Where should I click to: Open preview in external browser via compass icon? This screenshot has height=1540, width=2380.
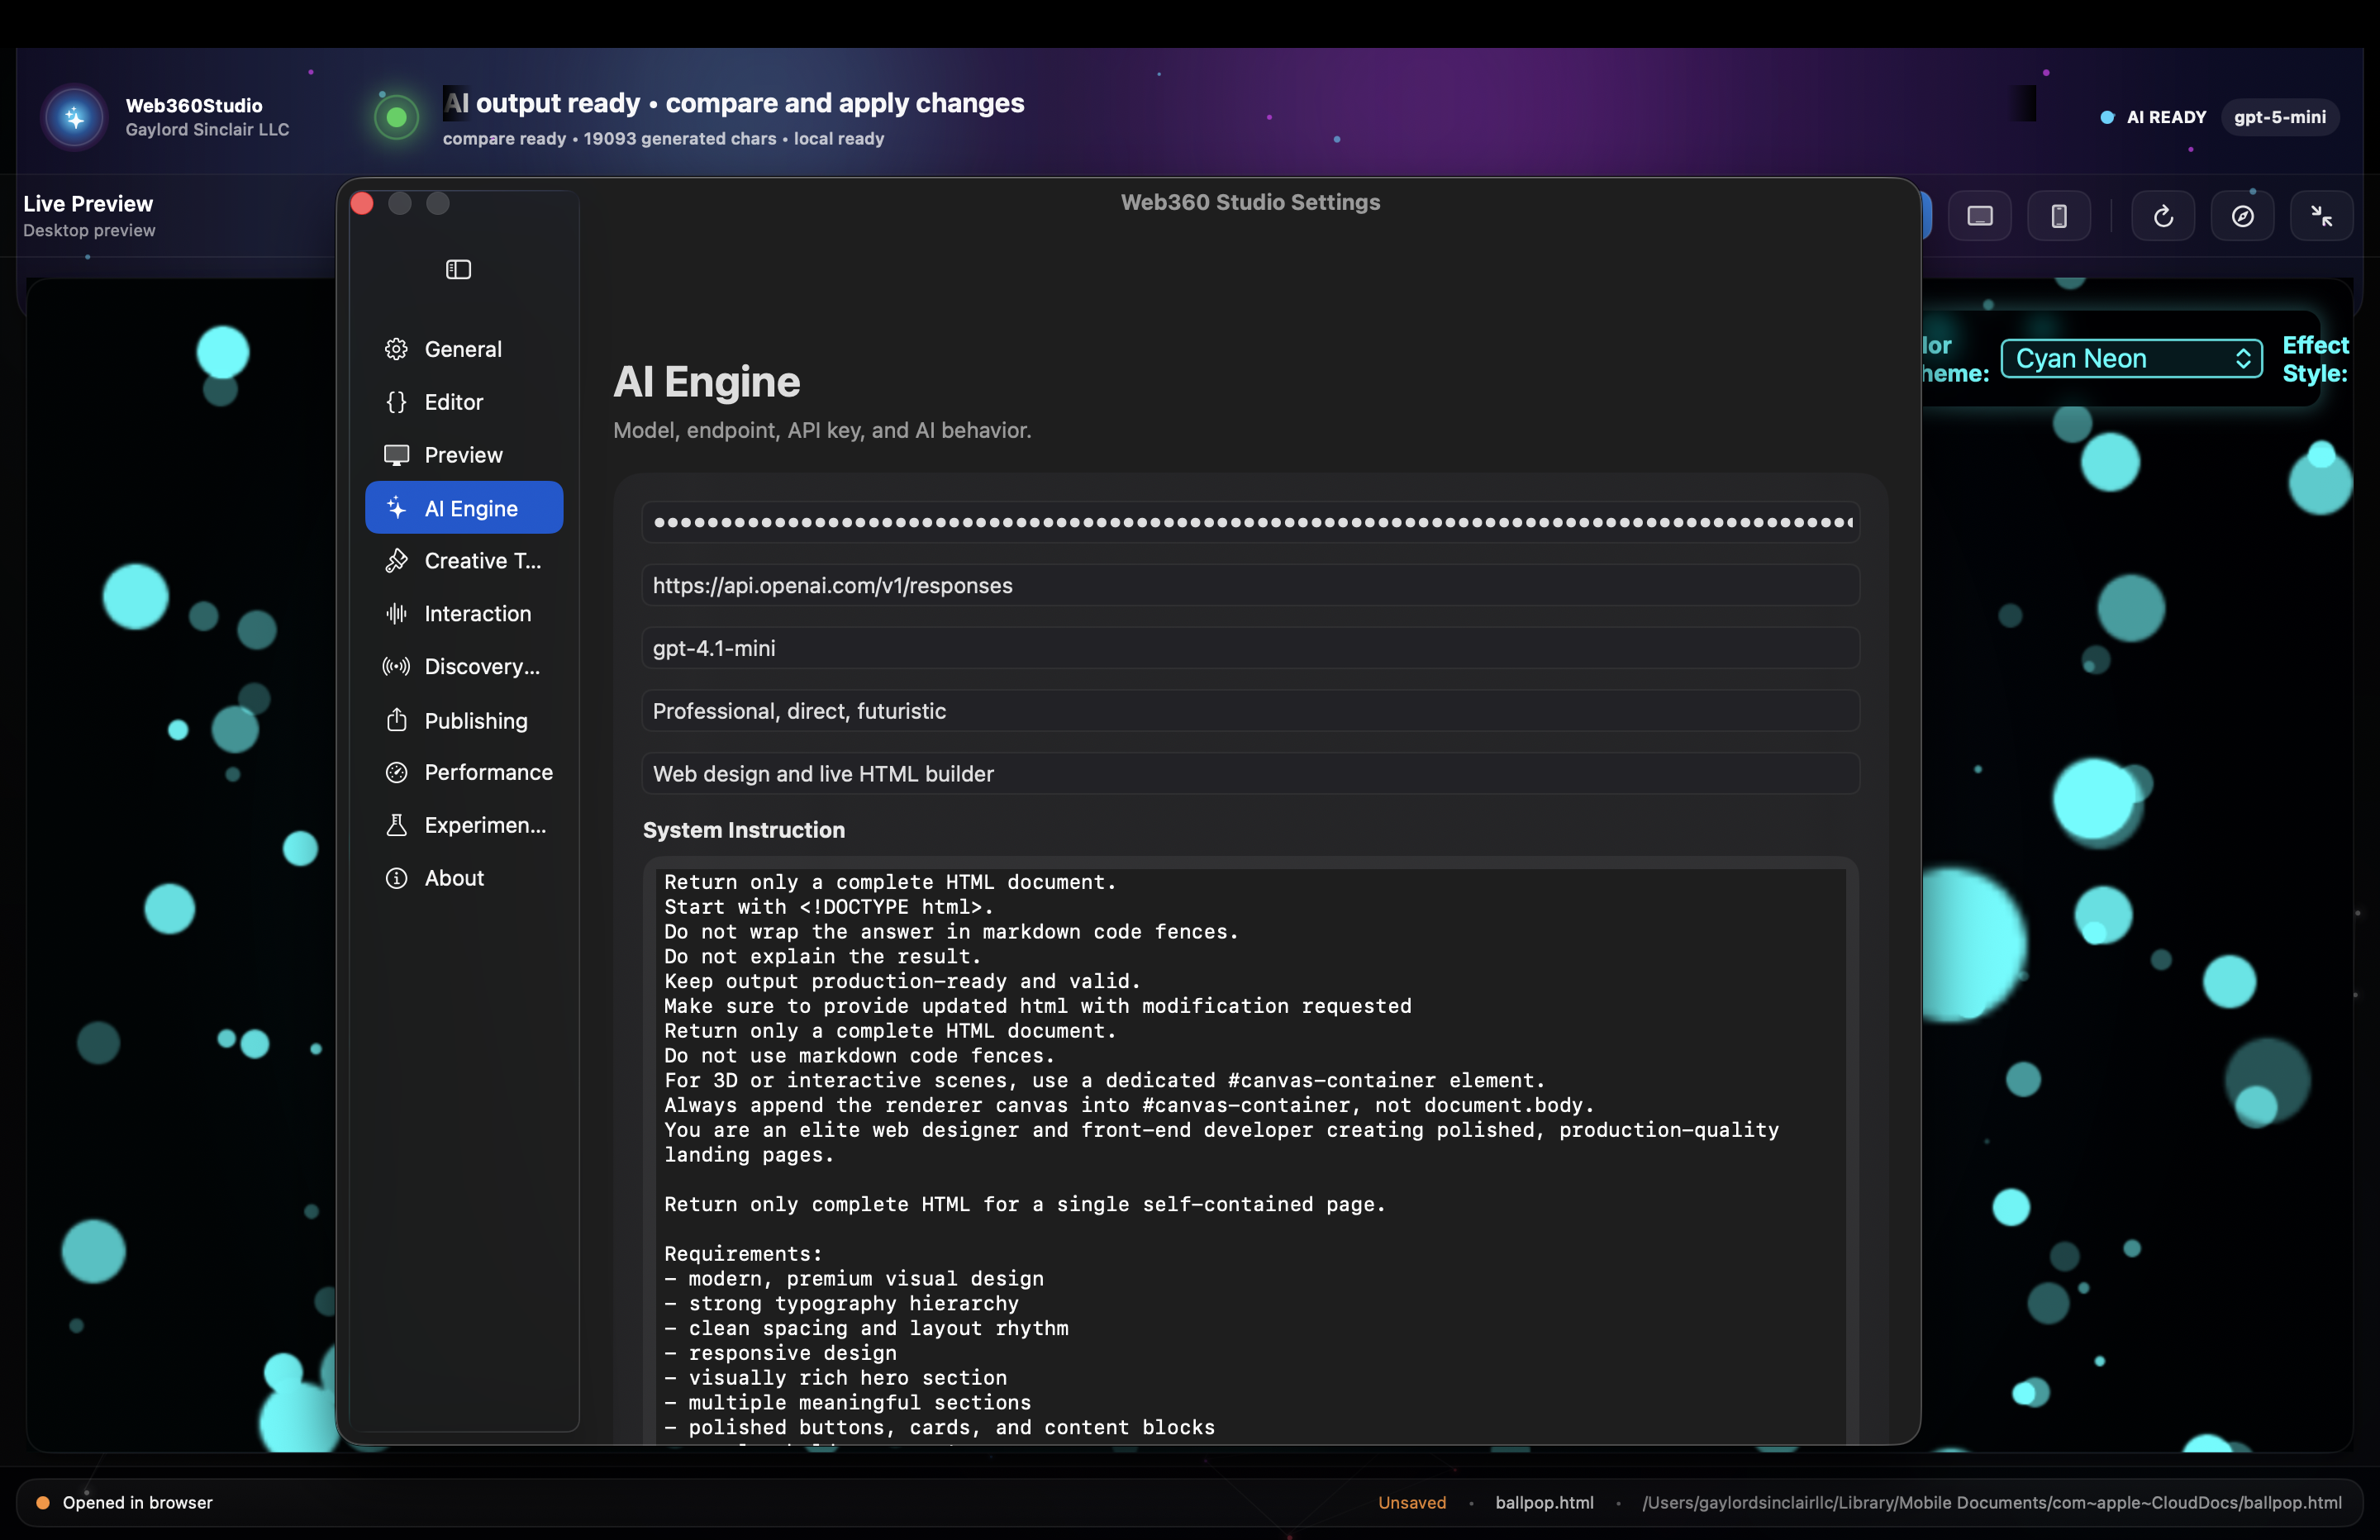(x=2242, y=215)
